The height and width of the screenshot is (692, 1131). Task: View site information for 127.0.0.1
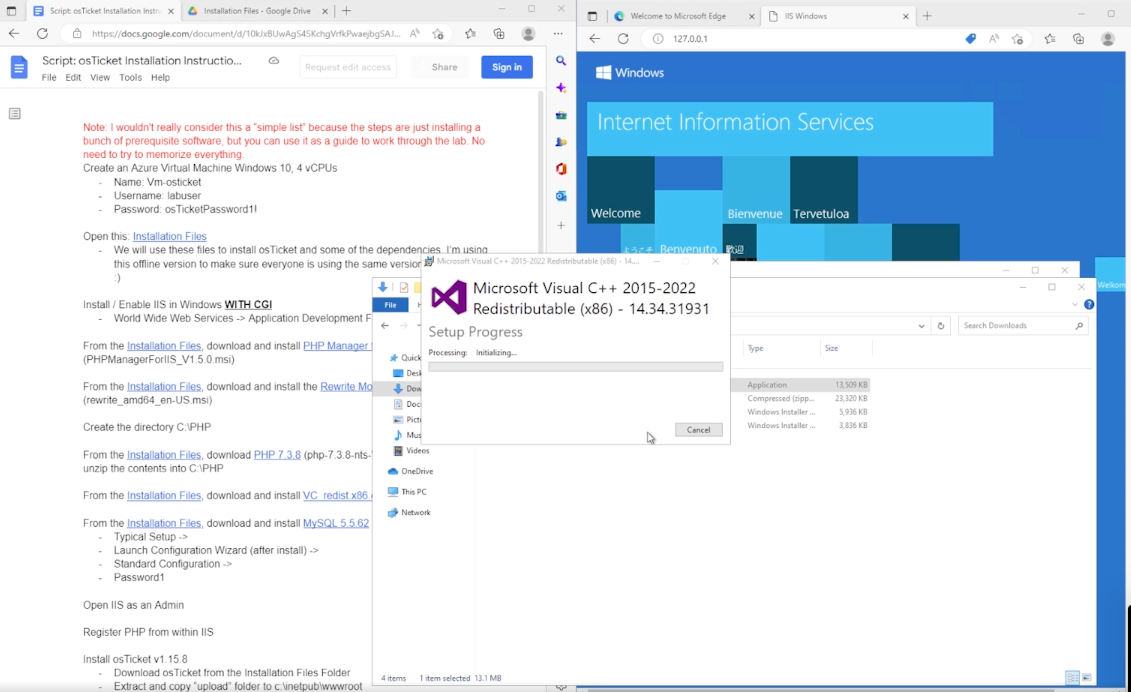pos(658,39)
